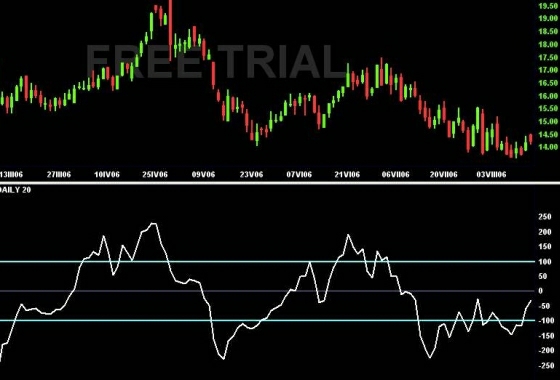Click the last red candle on the chart
Image resolution: width=560 pixels, height=380 pixels.
pos(531,139)
